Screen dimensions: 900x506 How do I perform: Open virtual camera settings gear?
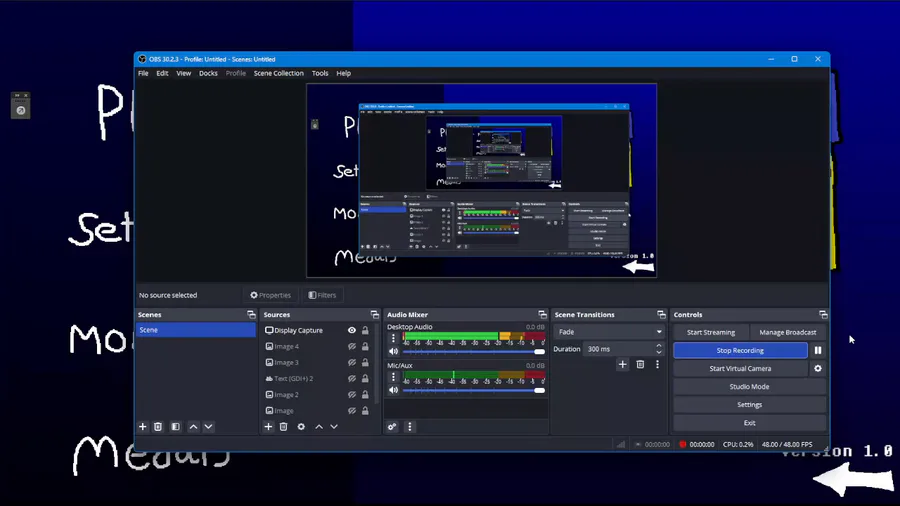818,369
